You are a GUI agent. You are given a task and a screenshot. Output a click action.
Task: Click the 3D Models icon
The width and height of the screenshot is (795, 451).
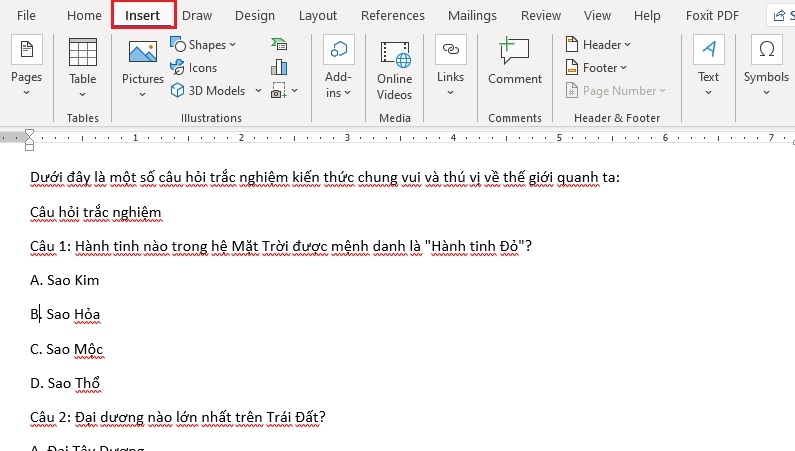(177, 90)
